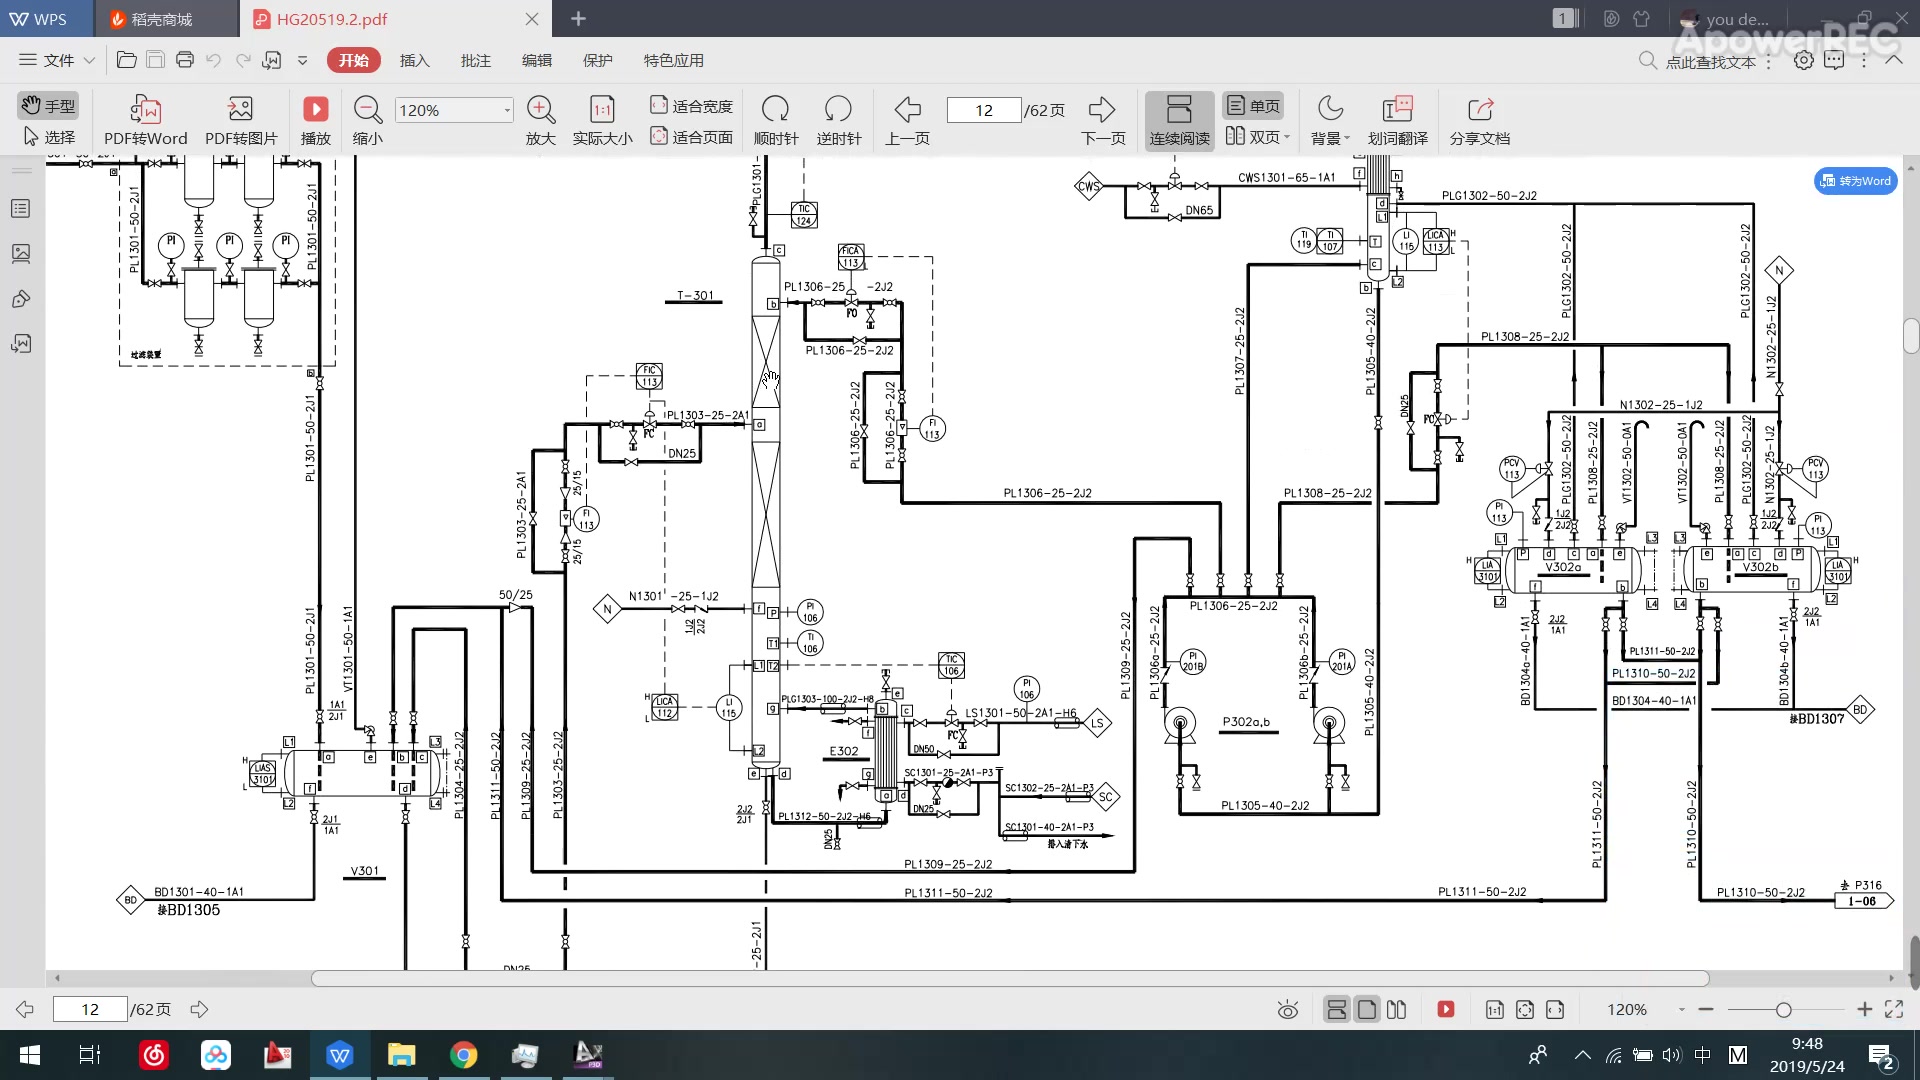Select the 插入 ribbon tab
This screenshot has width=1920, height=1080.
(414, 60)
